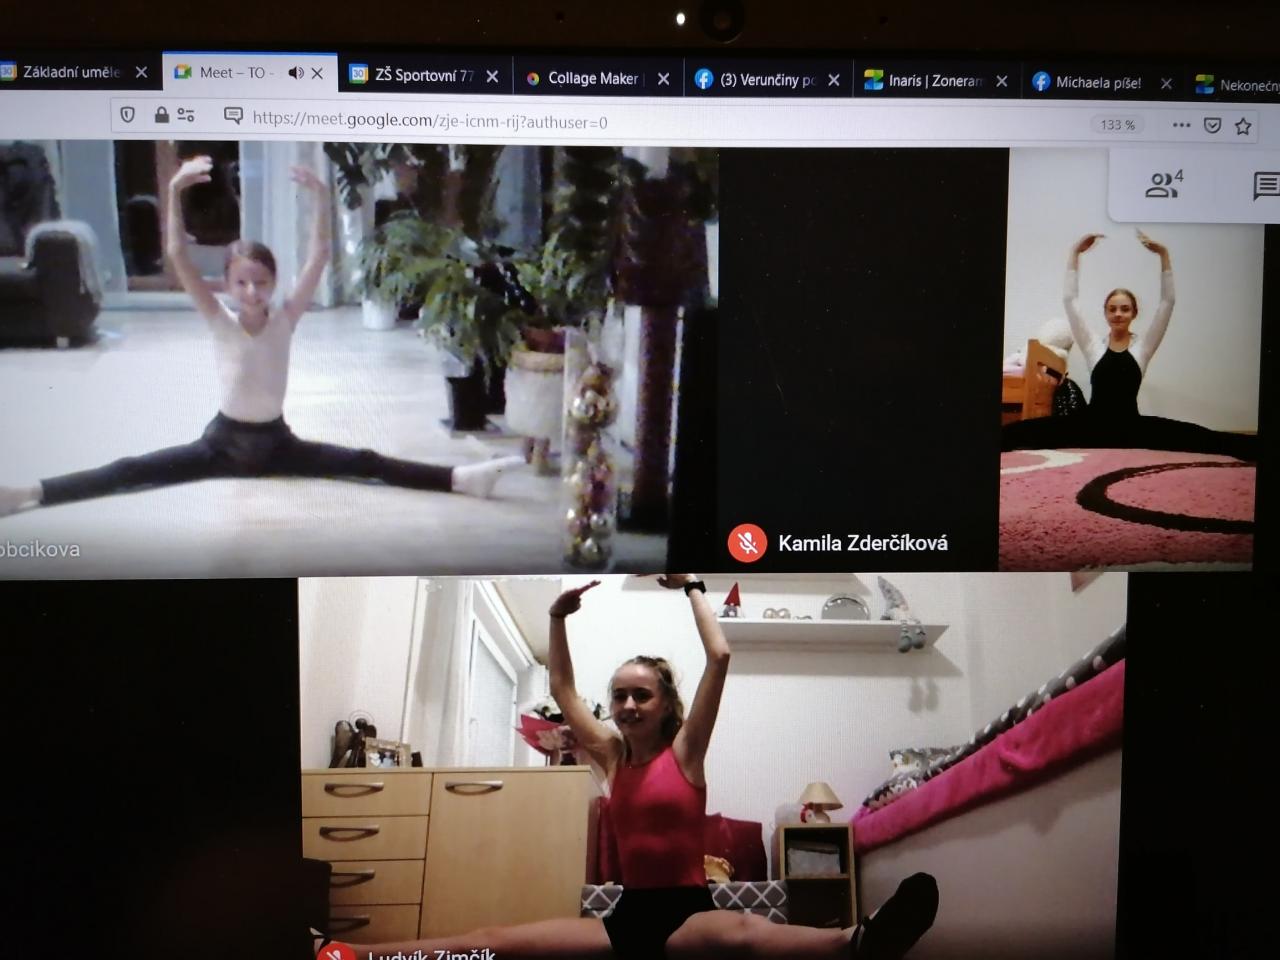Viewport: 1280px width, 960px height.
Task: Click the camera sharing indicator in address bar
Action: [233, 116]
